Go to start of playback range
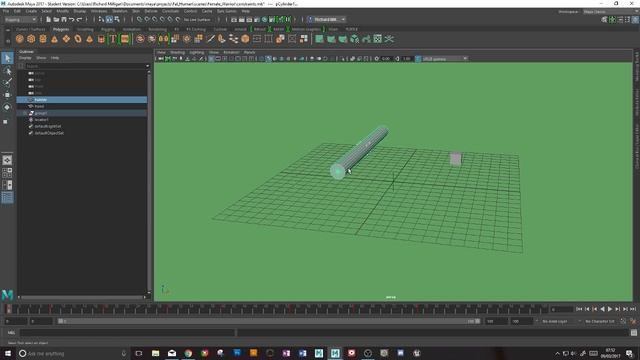Screen dimensions: 640x360 tap(579, 309)
